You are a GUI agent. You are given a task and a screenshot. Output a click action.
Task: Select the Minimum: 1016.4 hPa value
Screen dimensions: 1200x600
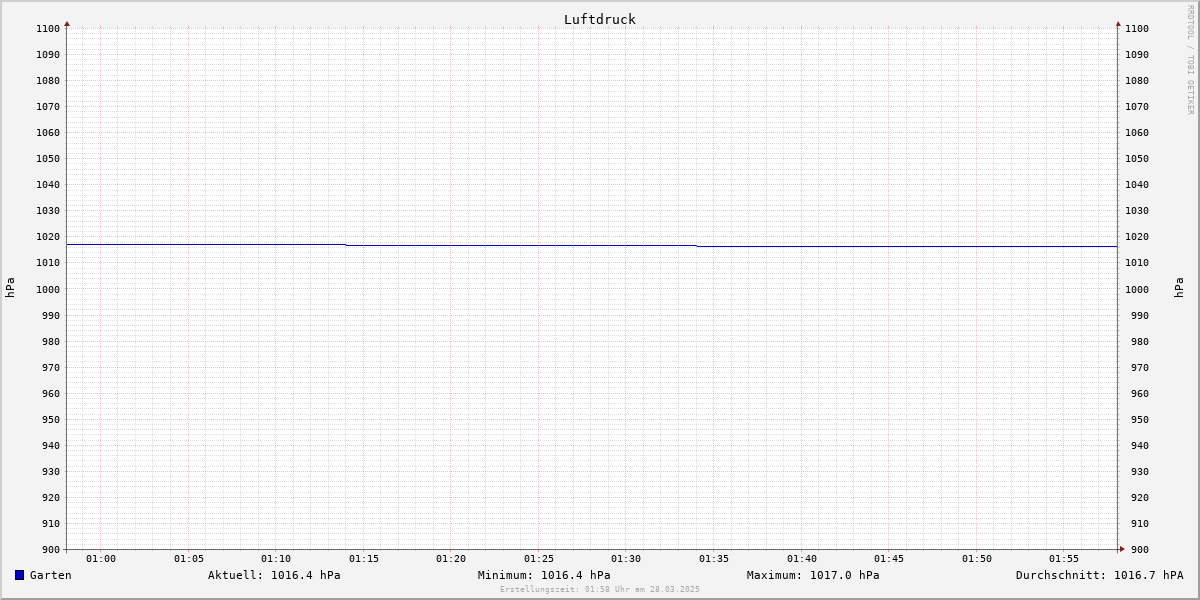pyautogui.click(x=544, y=575)
